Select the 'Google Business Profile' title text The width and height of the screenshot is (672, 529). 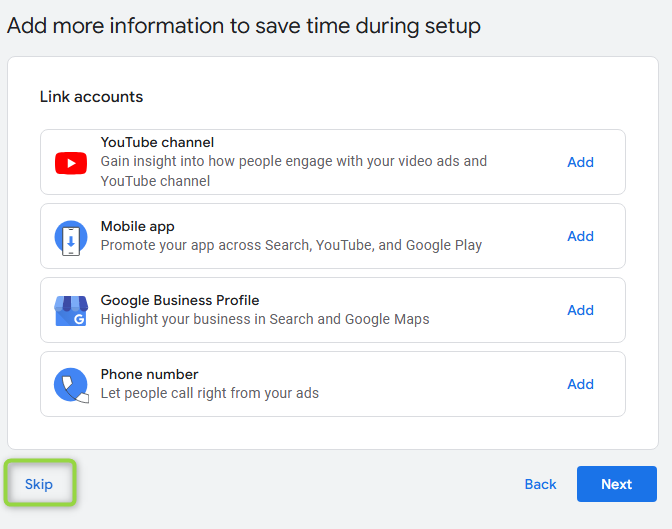pyautogui.click(x=180, y=300)
